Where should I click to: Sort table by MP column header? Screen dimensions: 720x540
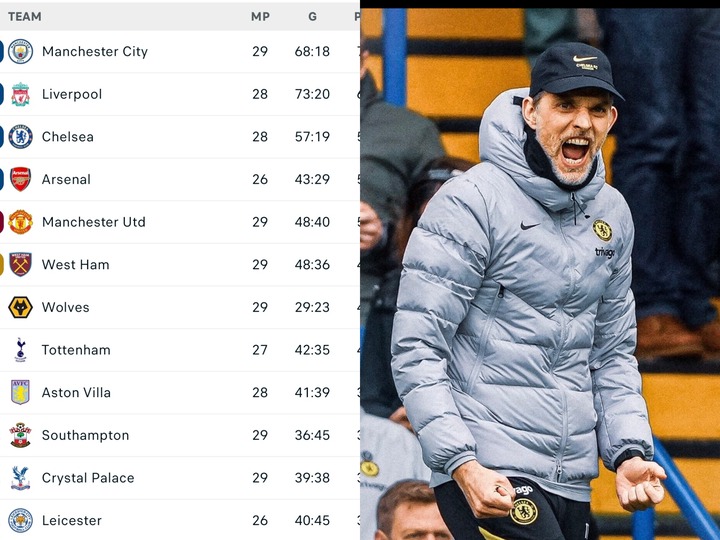click(x=260, y=17)
